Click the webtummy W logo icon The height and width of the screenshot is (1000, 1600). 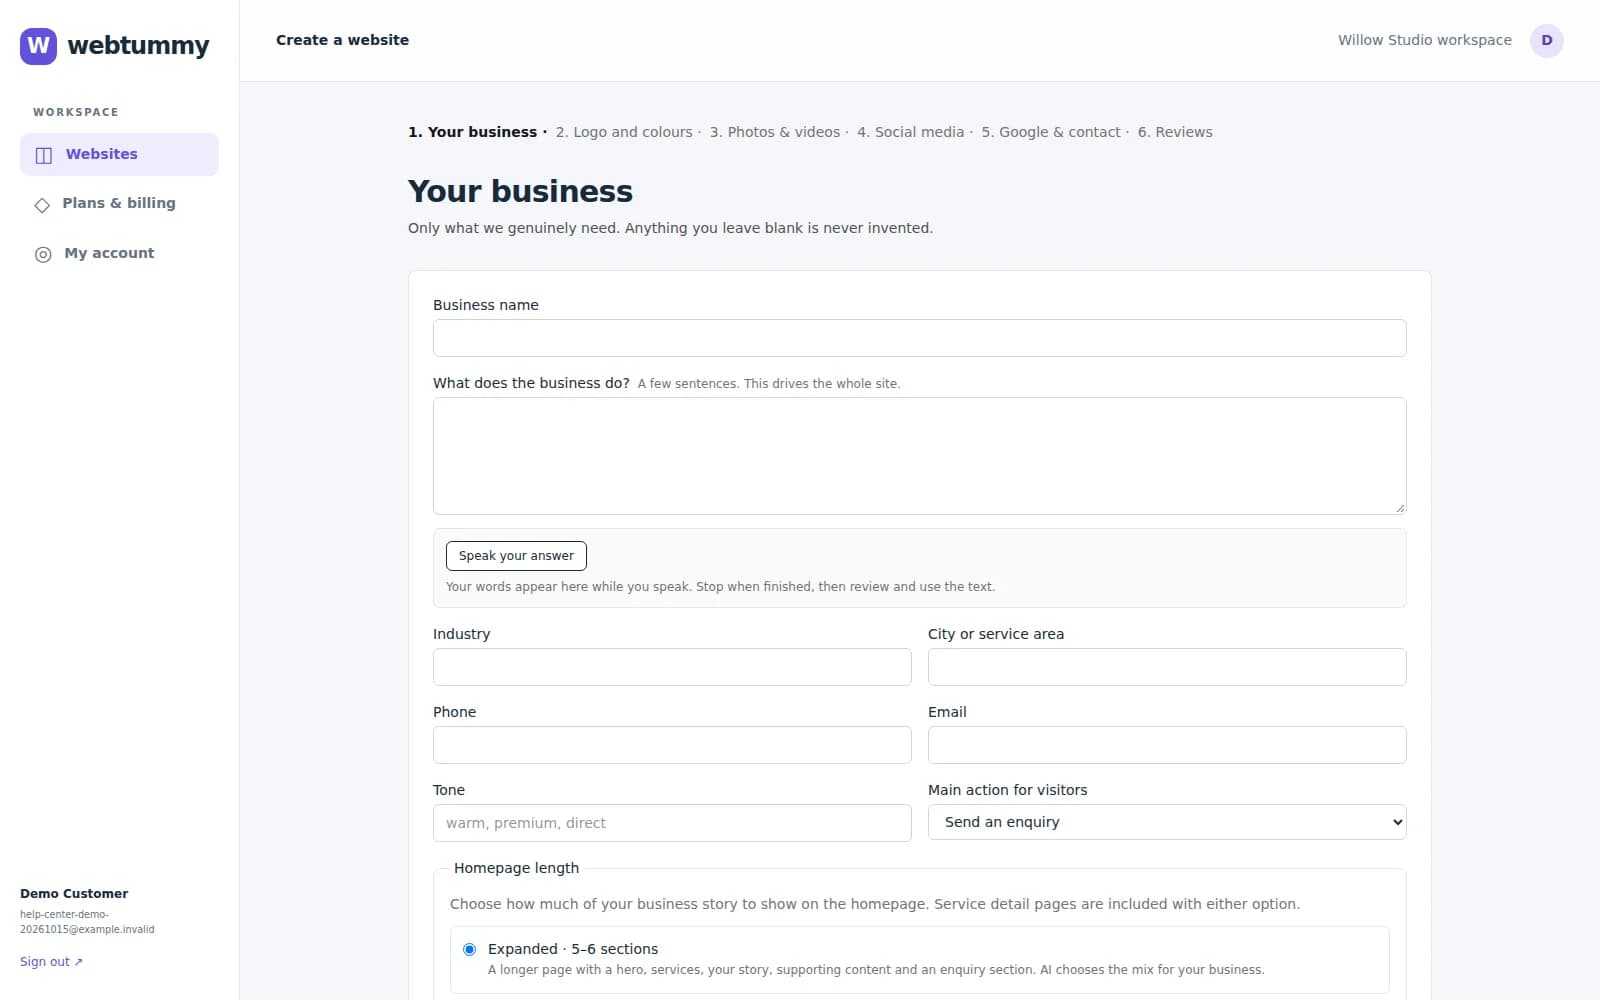(38, 45)
